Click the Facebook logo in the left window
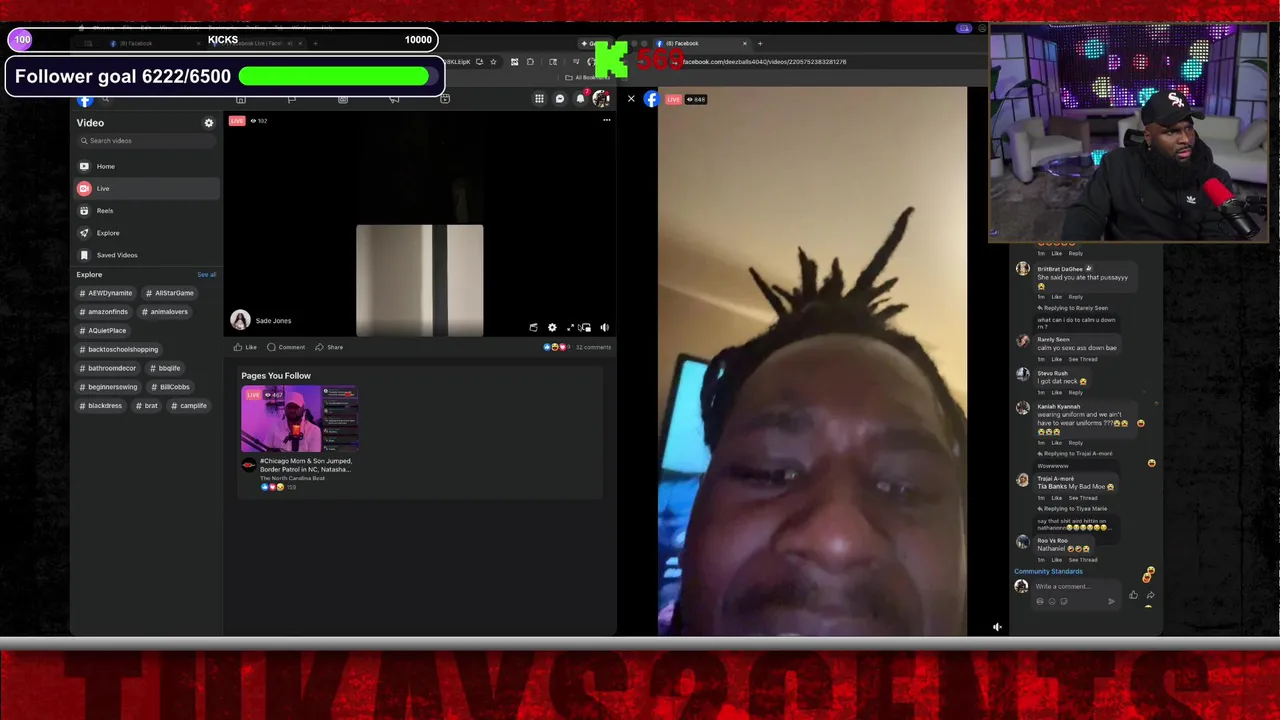Screen dimensions: 1280x720 [85, 99]
